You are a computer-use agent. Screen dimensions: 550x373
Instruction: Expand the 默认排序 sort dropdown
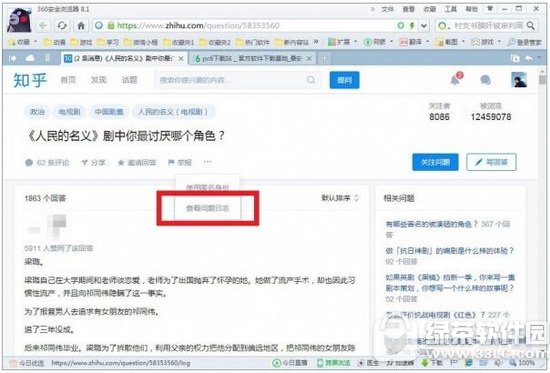coord(340,198)
